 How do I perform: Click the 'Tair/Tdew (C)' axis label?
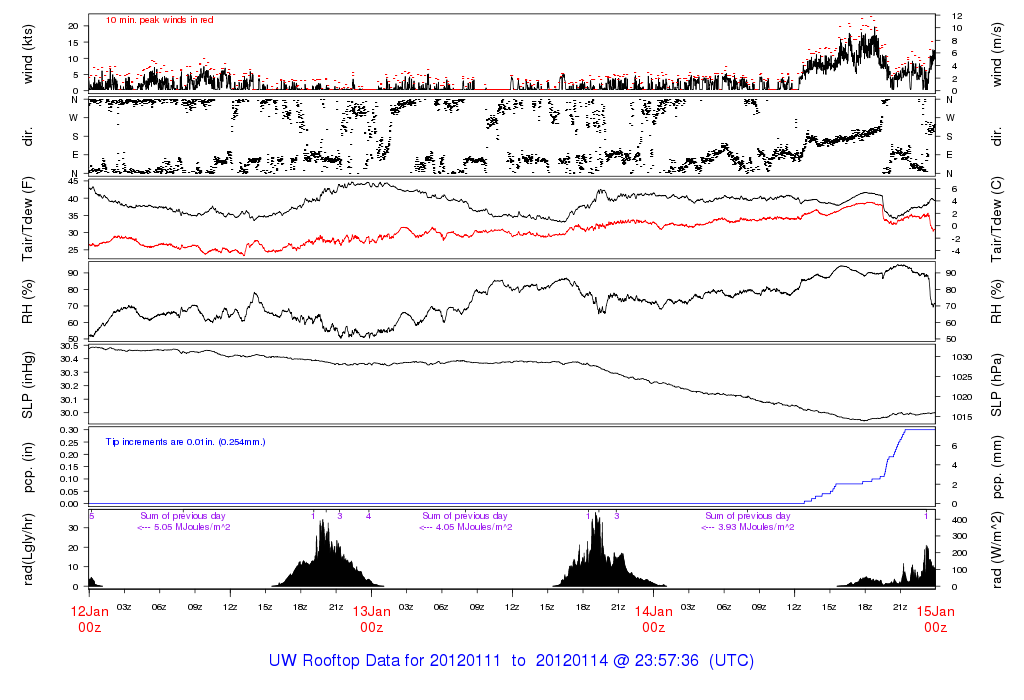click(x=996, y=219)
